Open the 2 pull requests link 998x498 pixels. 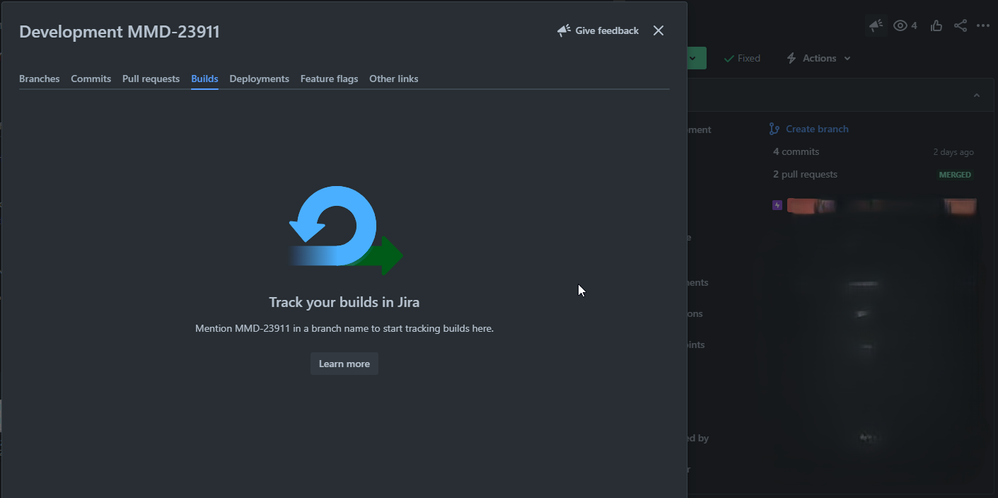805,174
